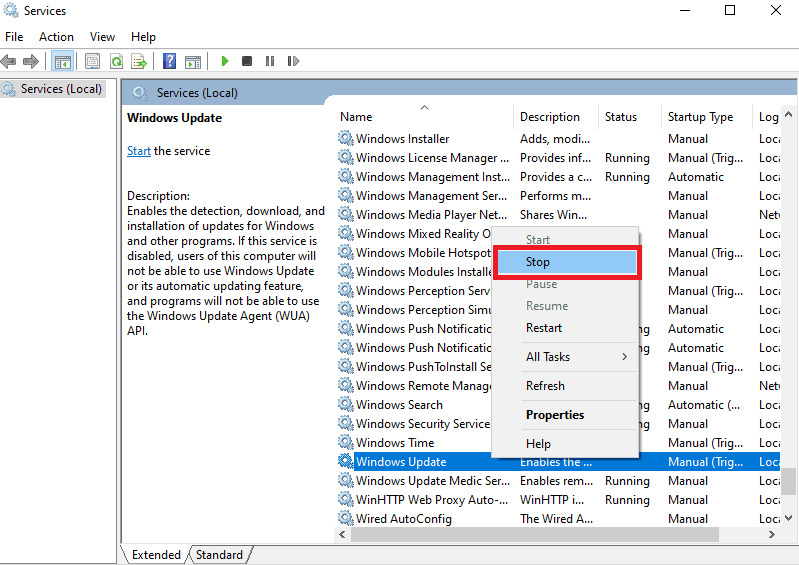The width and height of the screenshot is (799, 565).
Task: Click gear icon beside Windows Management Inst...
Action: point(345,176)
